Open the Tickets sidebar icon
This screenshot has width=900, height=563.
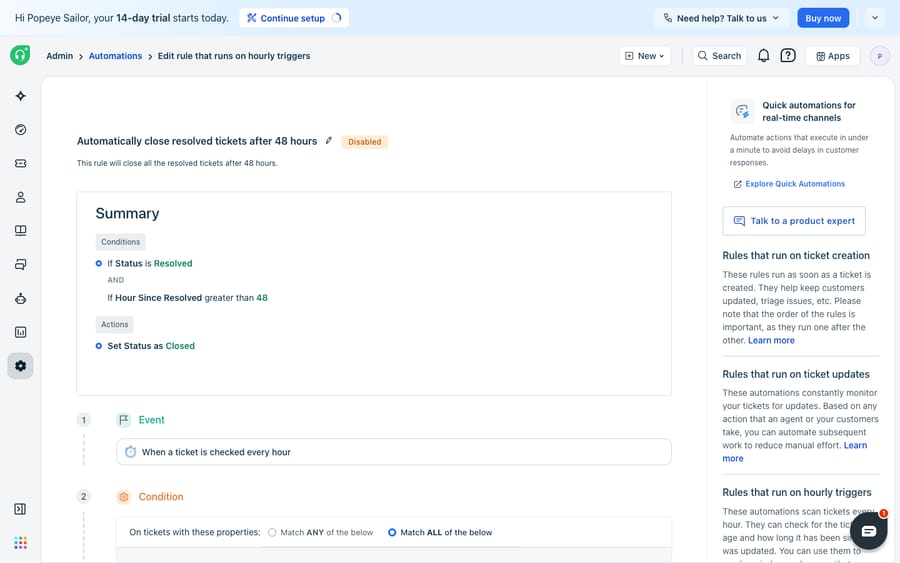(x=21, y=164)
